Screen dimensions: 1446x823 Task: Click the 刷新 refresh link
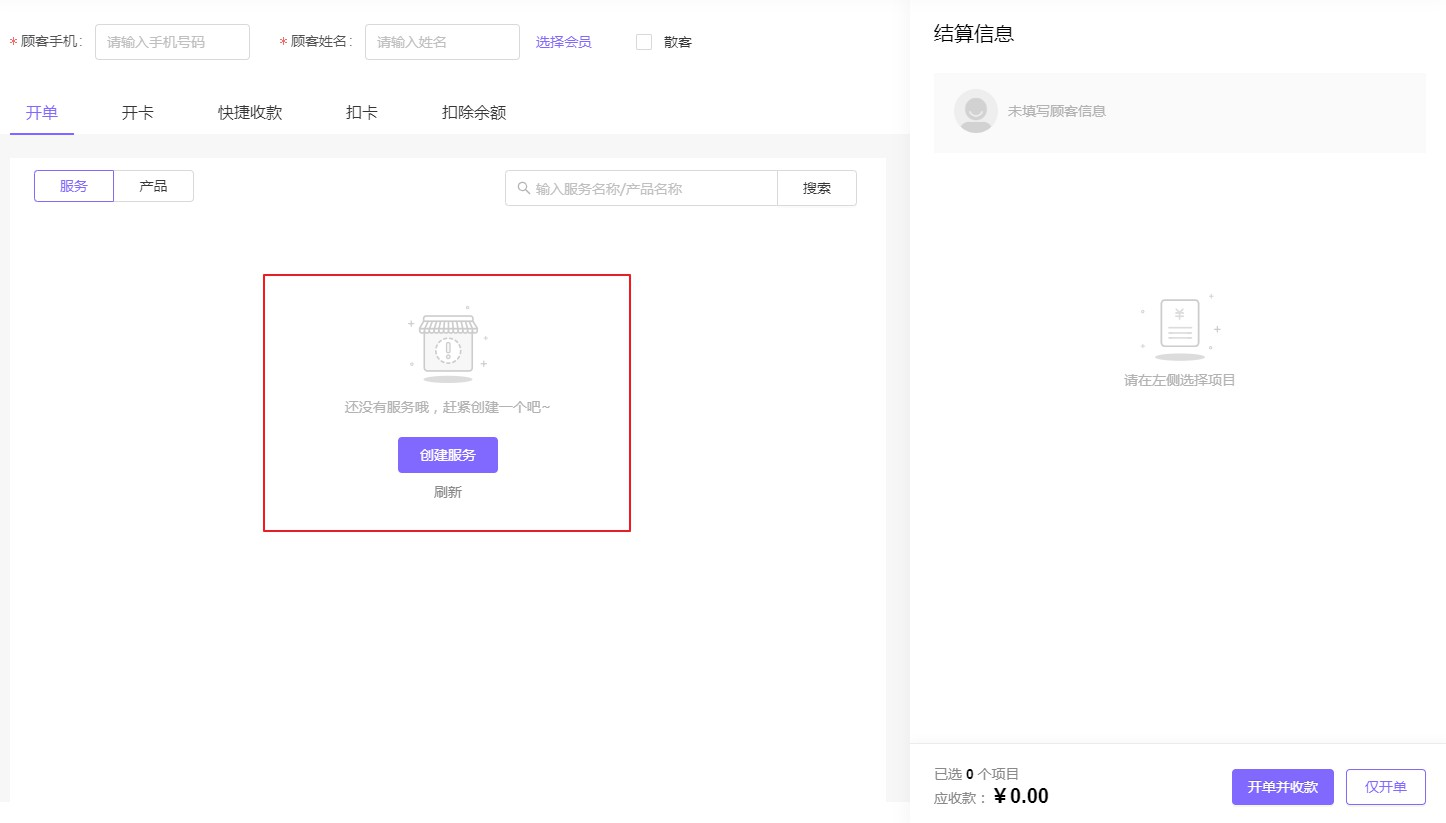pyautogui.click(x=448, y=492)
